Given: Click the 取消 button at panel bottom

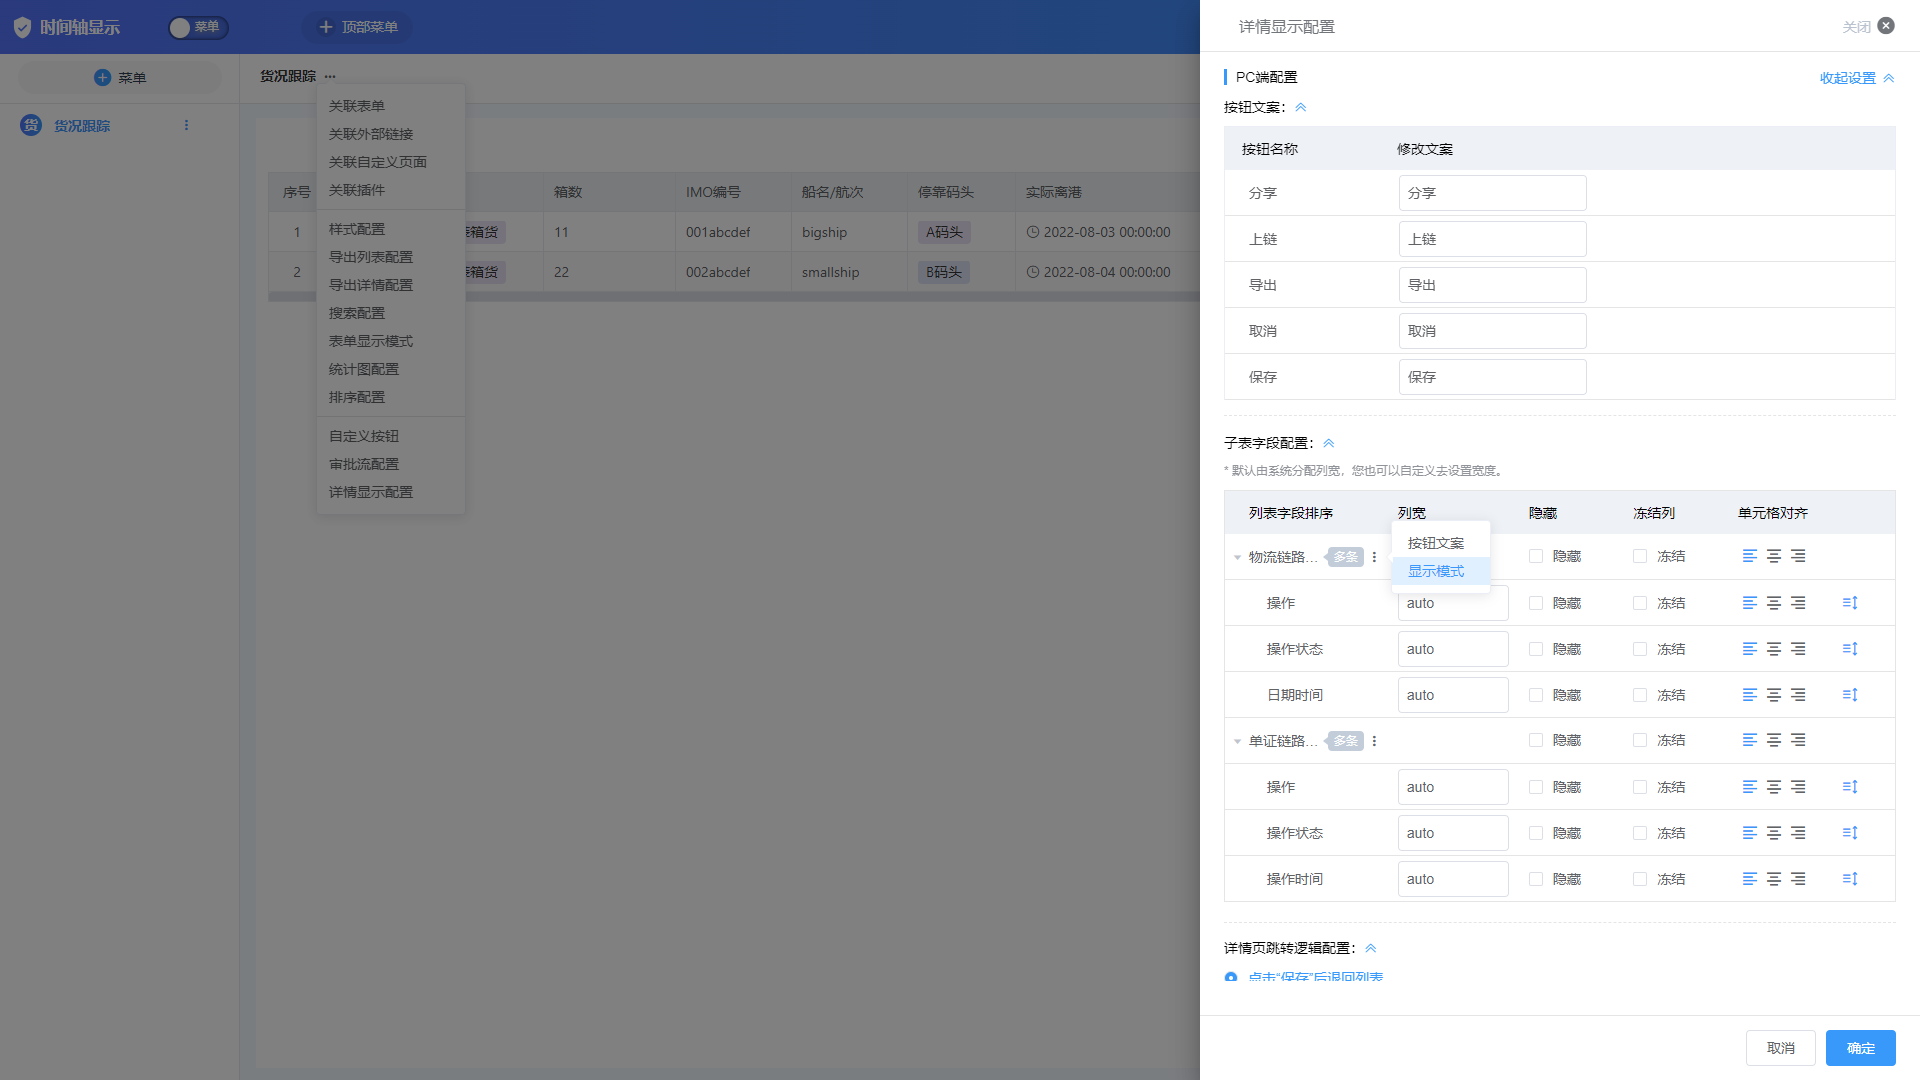Looking at the screenshot, I should (x=1780, y=1048).
